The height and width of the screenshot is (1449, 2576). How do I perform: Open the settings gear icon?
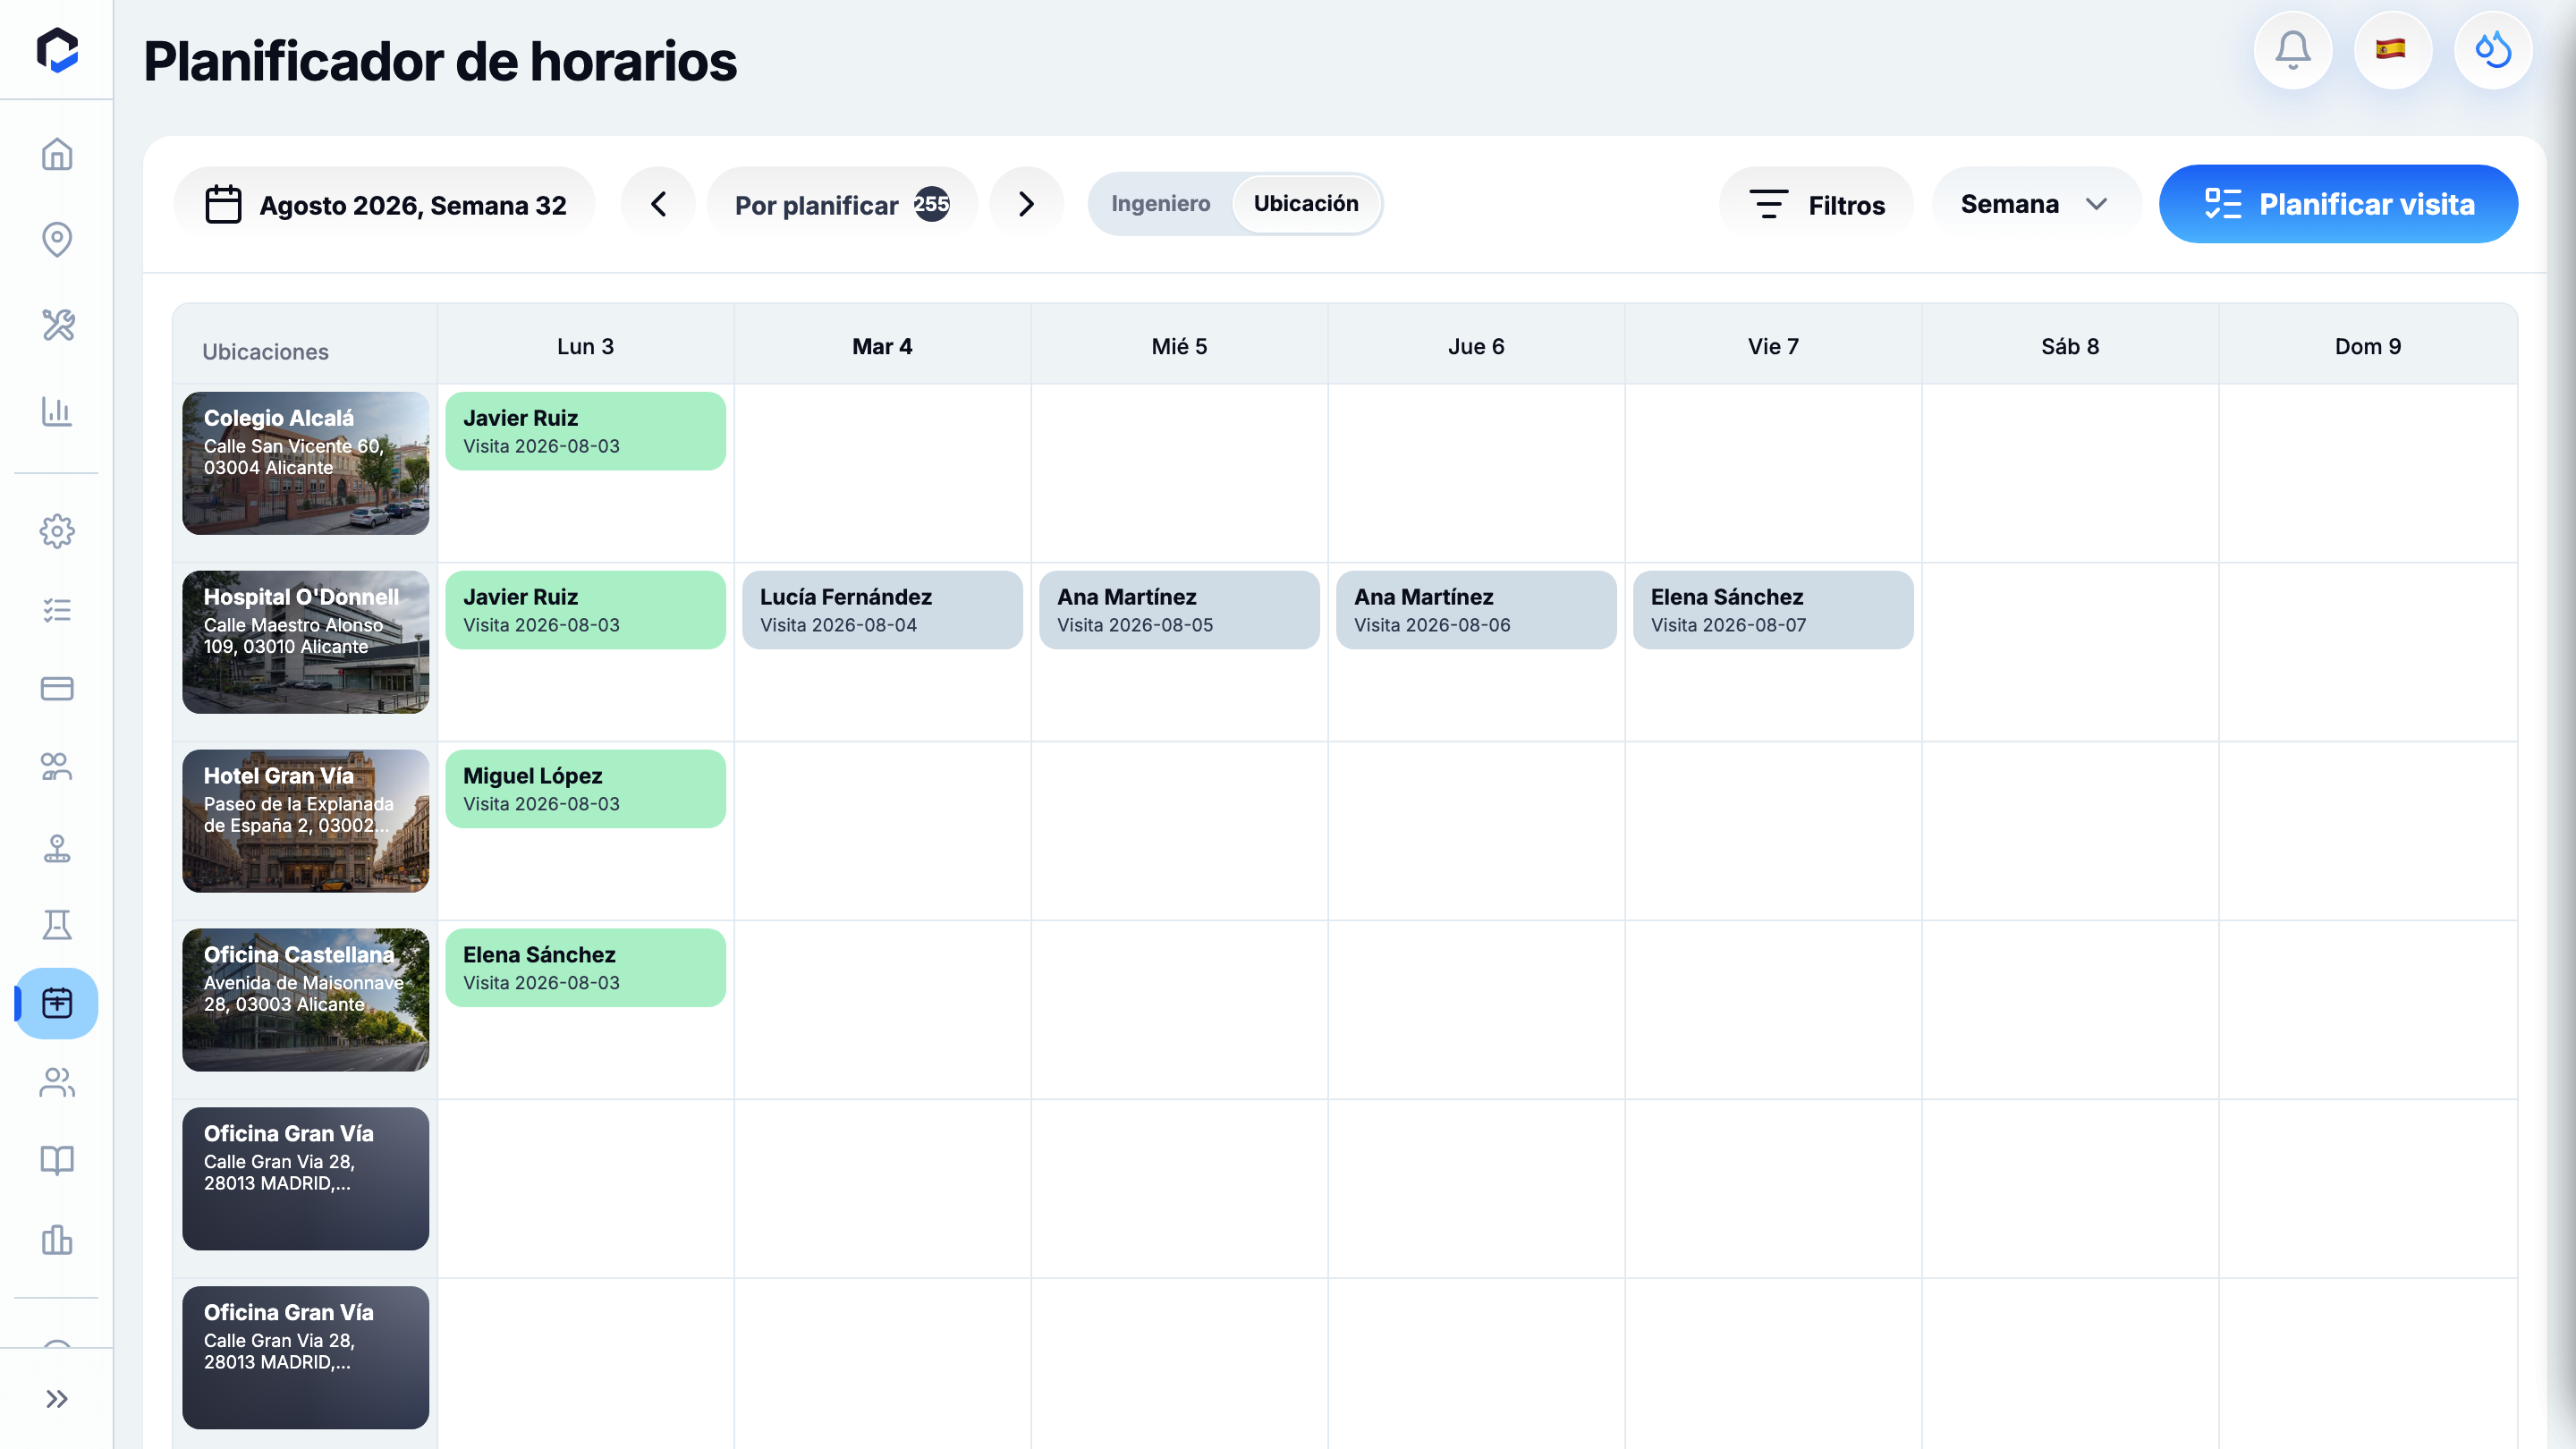(57, 531)
